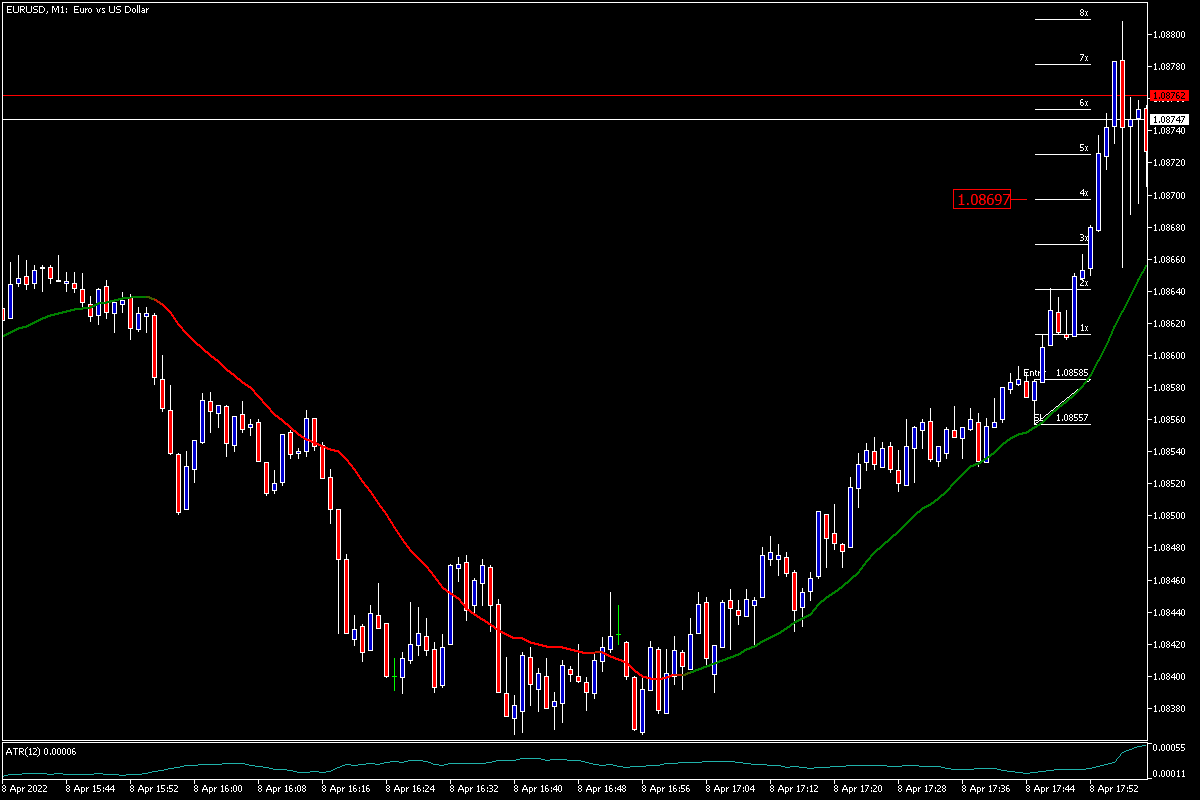Click the 1.08660 price axis tick

pos(1168,260)
